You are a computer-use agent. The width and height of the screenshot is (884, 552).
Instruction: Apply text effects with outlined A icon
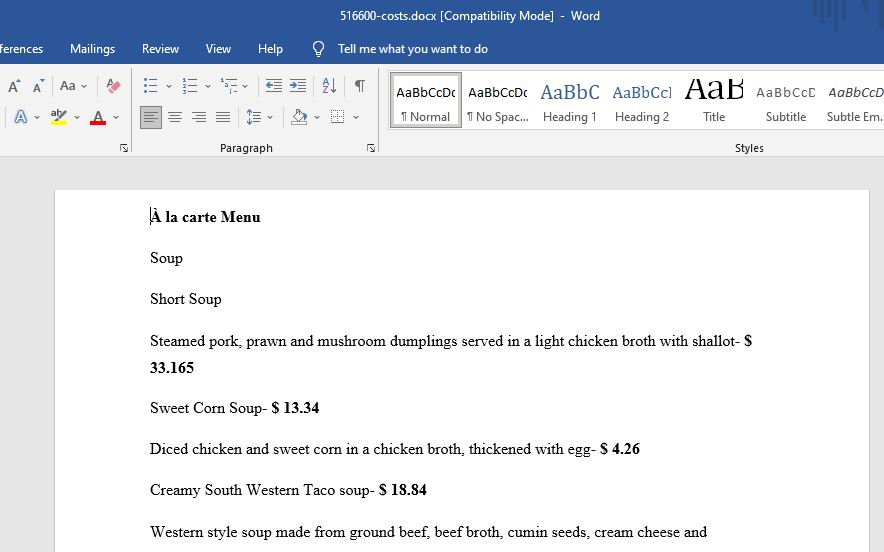tap(20, 117)
